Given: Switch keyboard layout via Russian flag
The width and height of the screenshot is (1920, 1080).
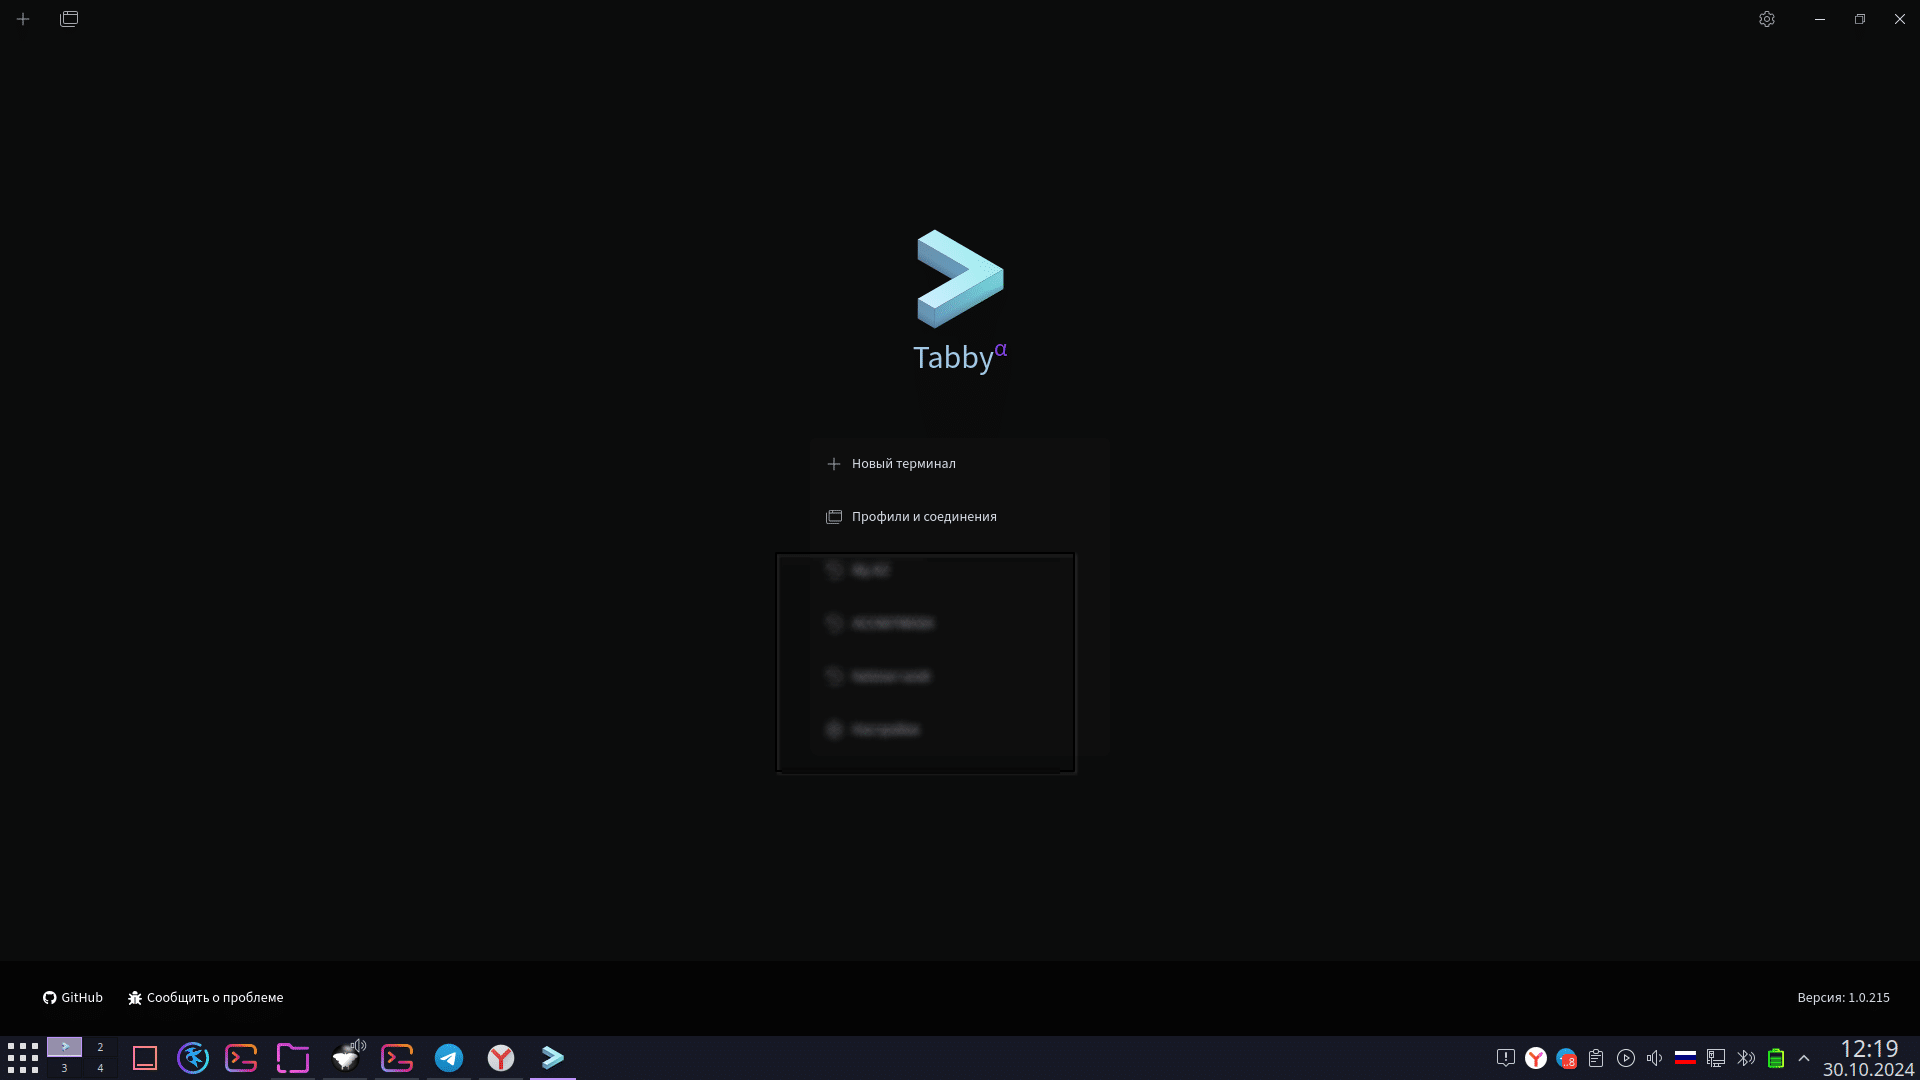Looking at the screenshot, I should click(1685, 1058).
